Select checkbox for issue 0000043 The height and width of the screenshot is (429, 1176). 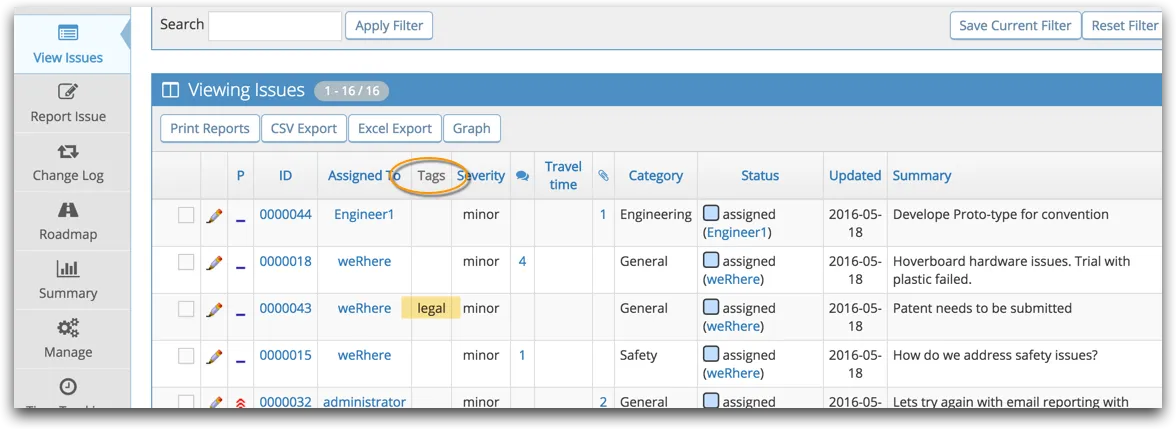(186, 309)
